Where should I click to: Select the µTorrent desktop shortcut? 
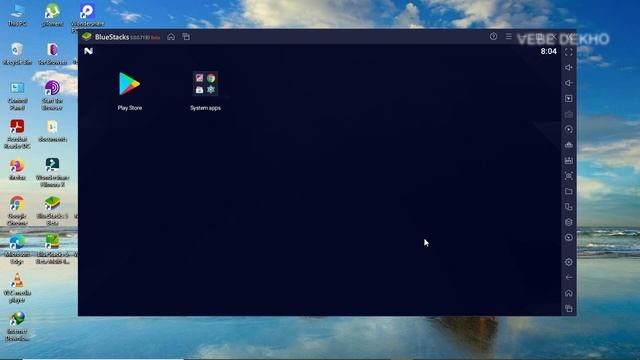tap(53, 15)
